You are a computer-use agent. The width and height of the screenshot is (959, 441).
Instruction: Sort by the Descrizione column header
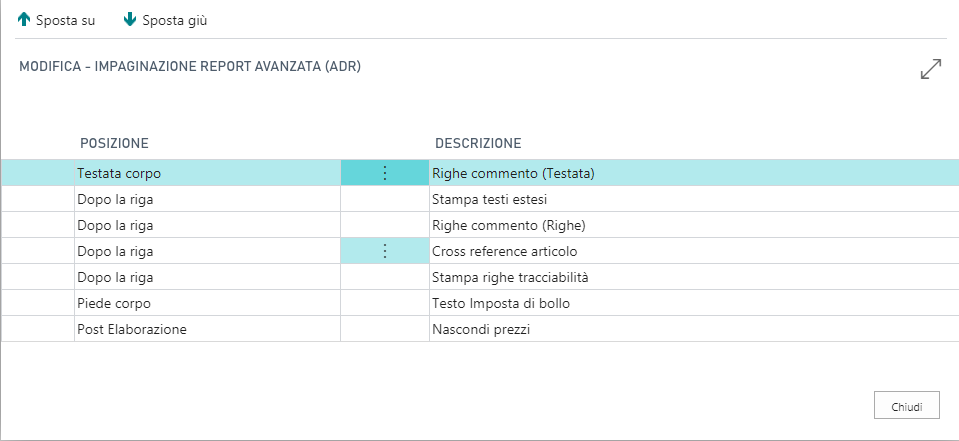[477, 143]
